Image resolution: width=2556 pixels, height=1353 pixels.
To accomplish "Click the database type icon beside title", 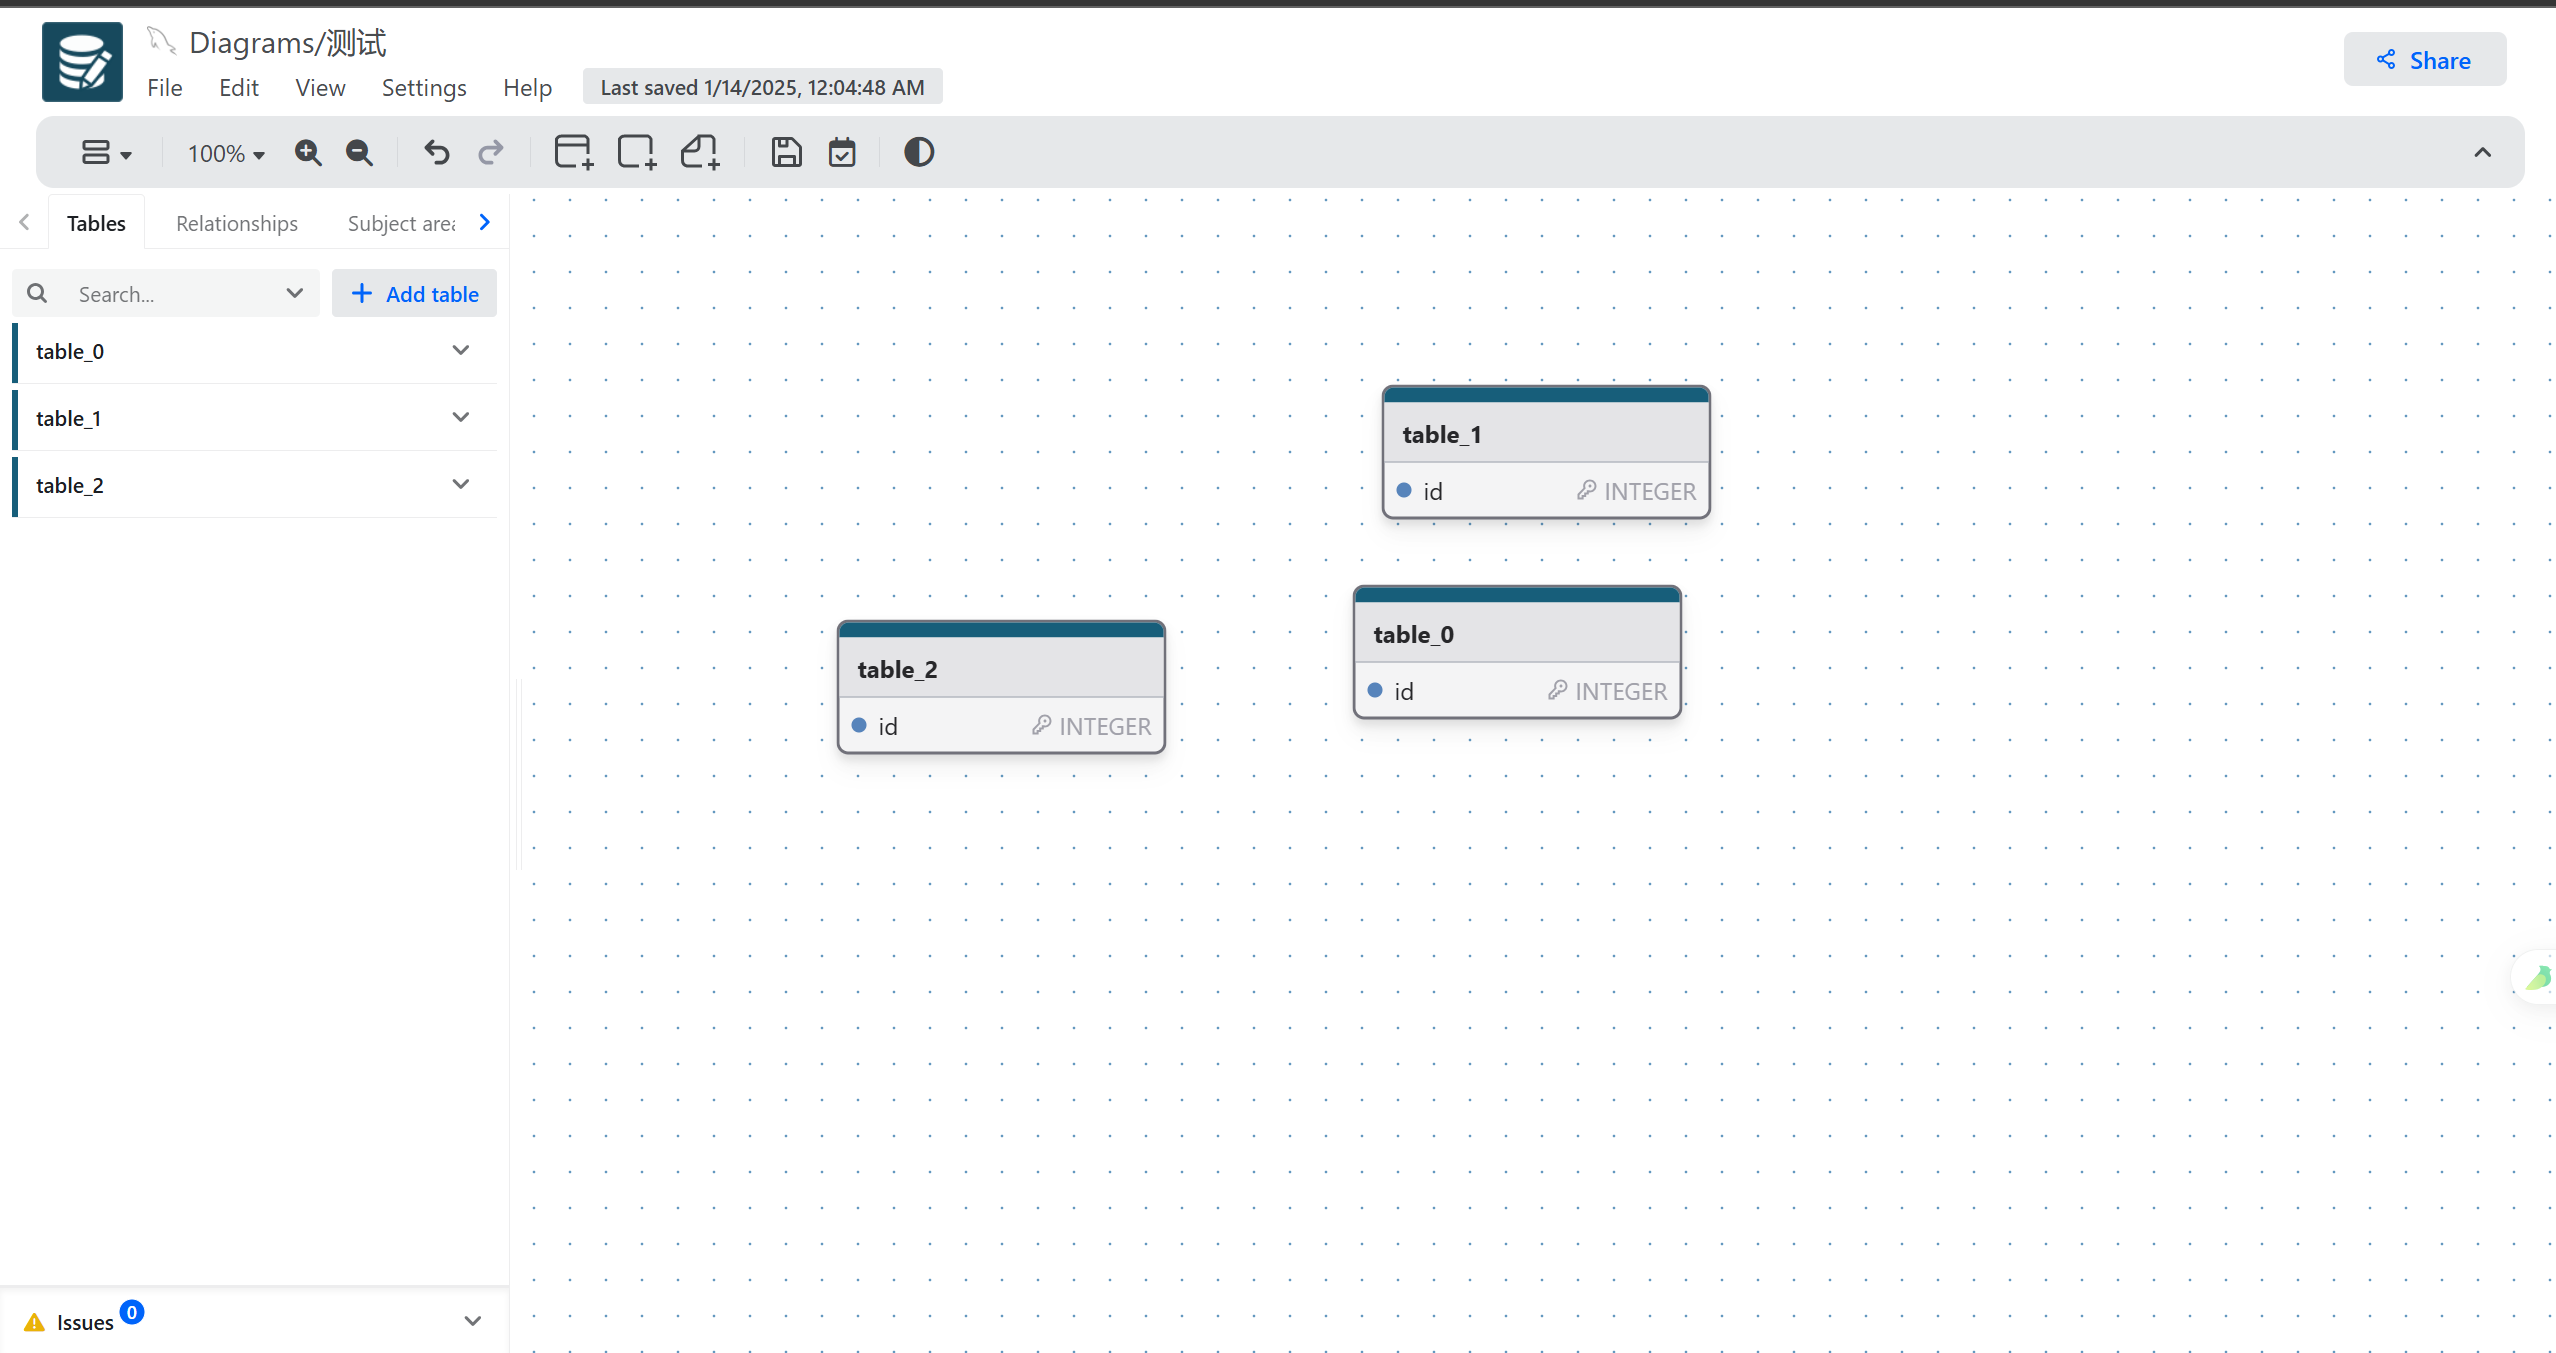I will click(x=161, y=41).
